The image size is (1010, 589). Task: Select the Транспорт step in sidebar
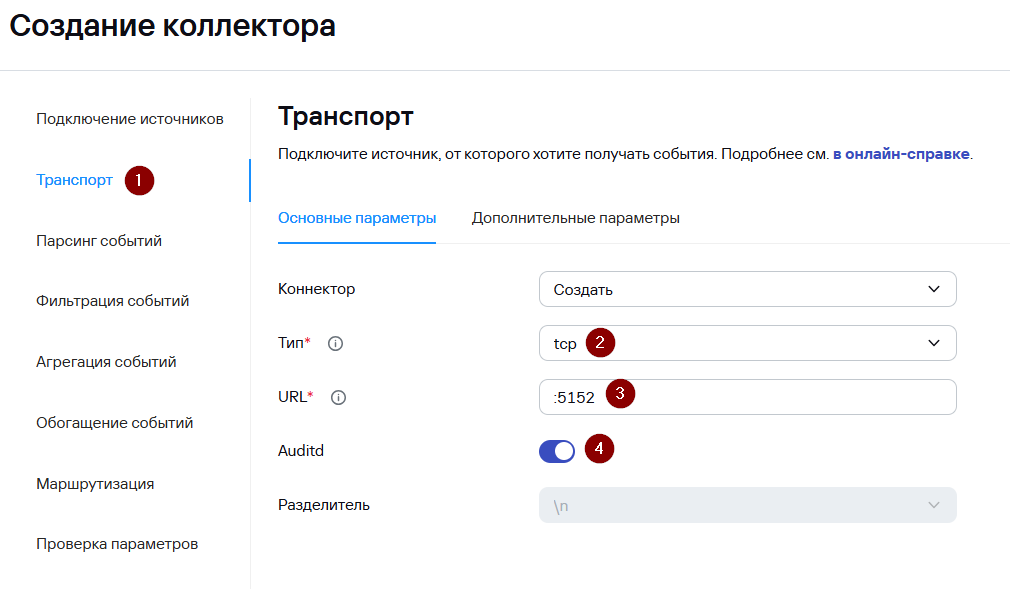(74, 180)
